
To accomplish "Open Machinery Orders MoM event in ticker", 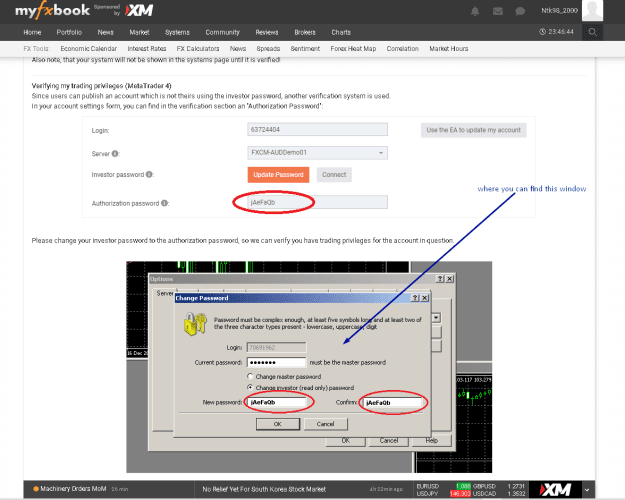I will (x=73, y=489).
